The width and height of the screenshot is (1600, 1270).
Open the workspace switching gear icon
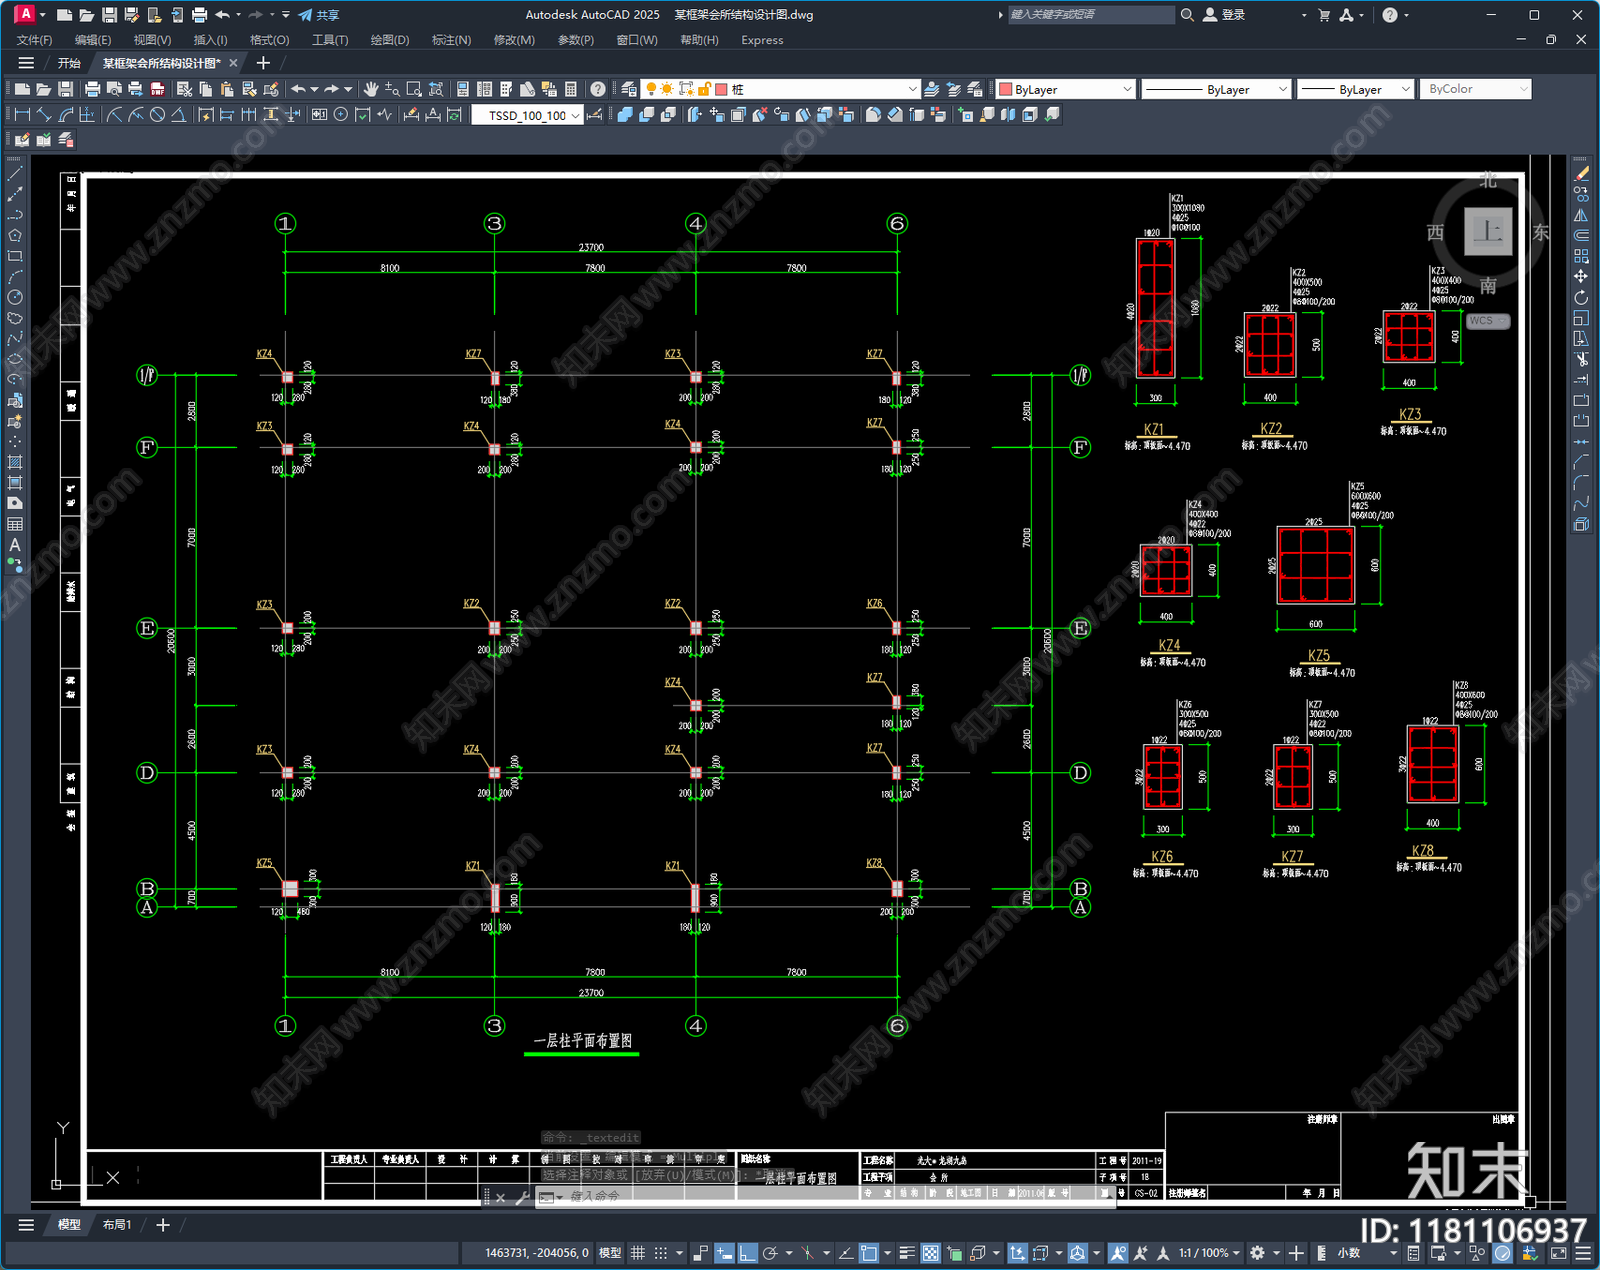coord(1257,1253)
